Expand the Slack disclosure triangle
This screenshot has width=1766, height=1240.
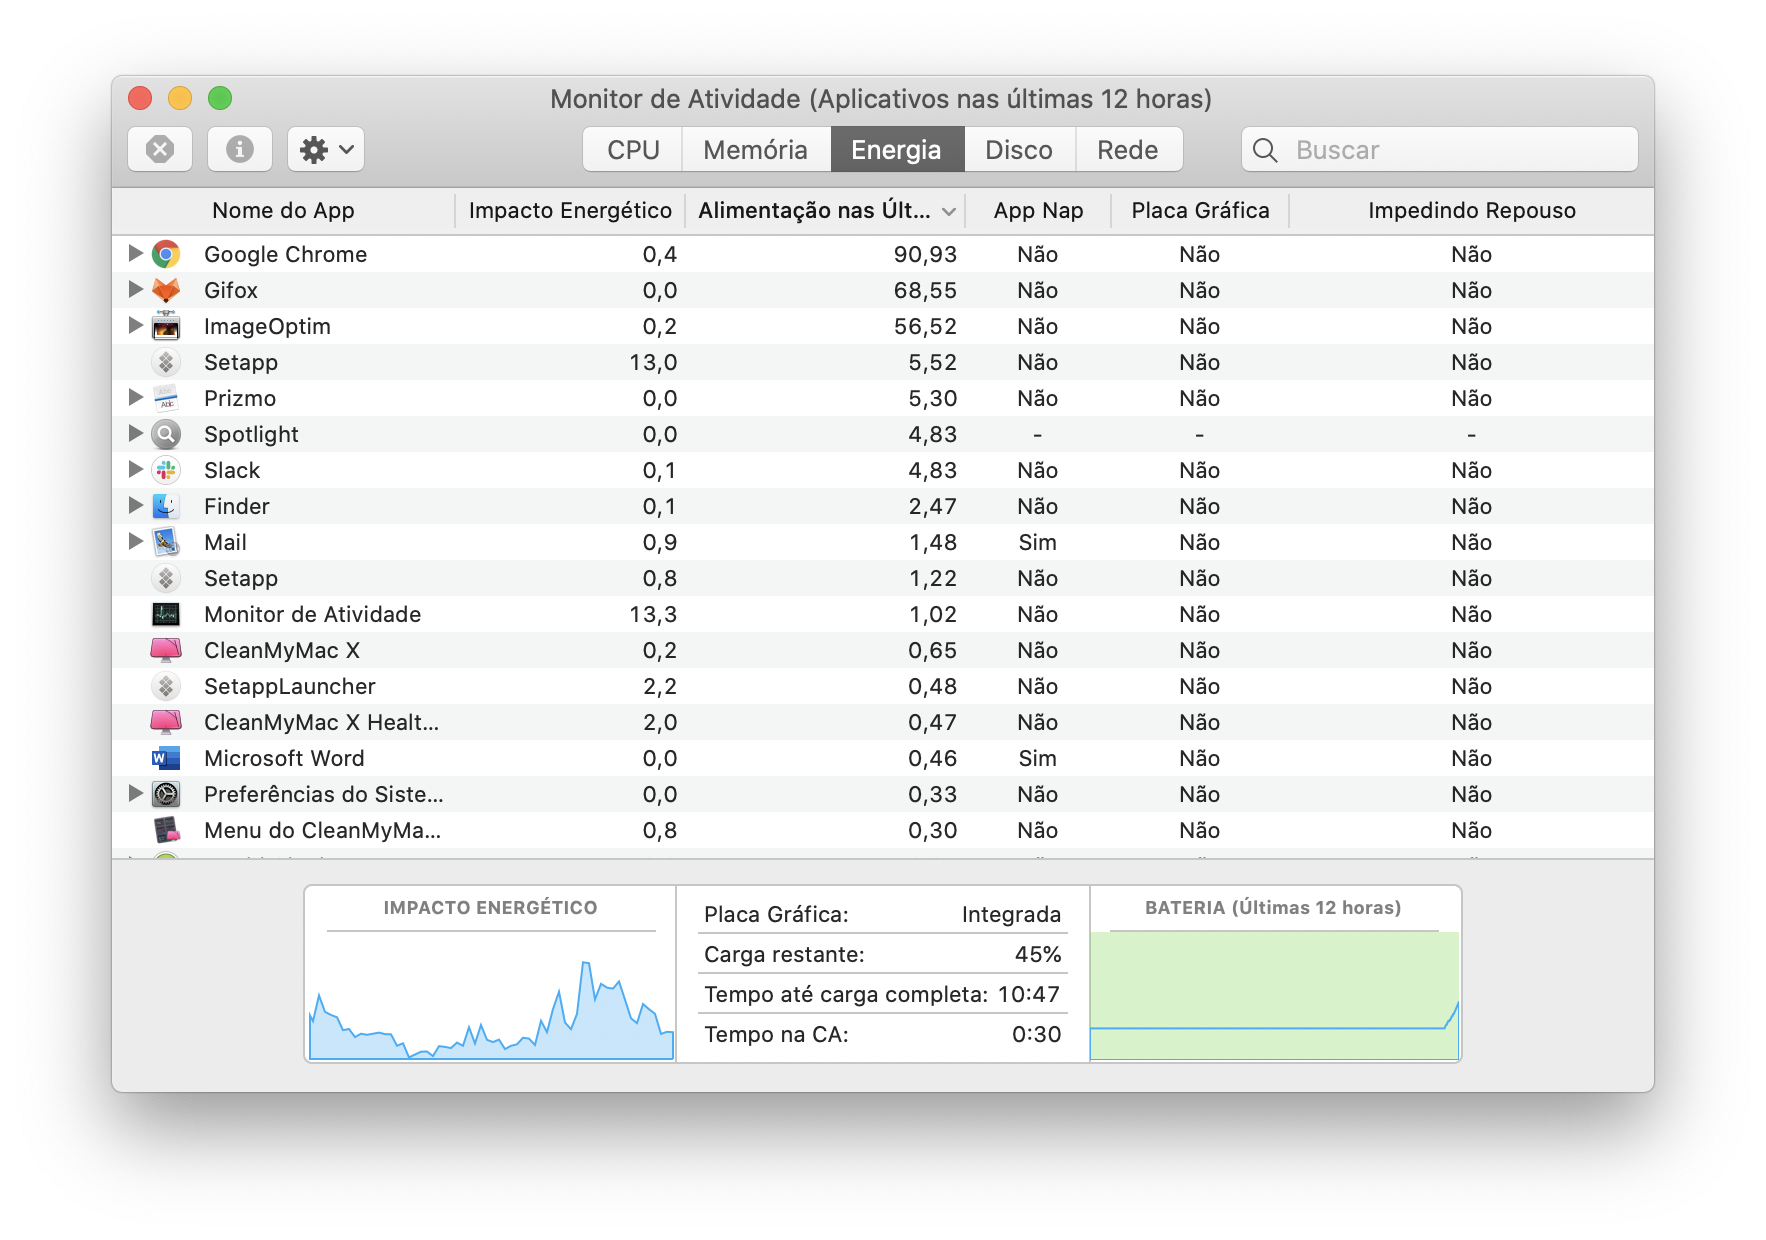click(136, 469)
